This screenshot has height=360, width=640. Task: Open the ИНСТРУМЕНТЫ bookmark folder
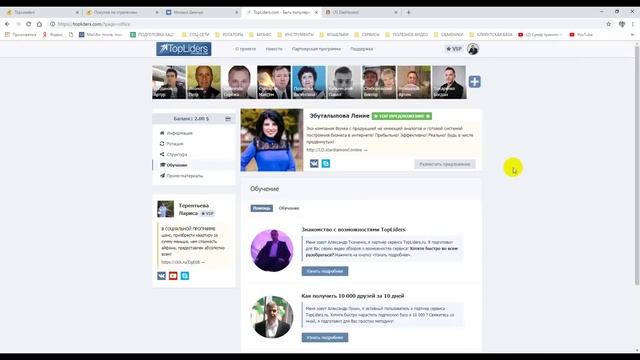pos(296,35)
